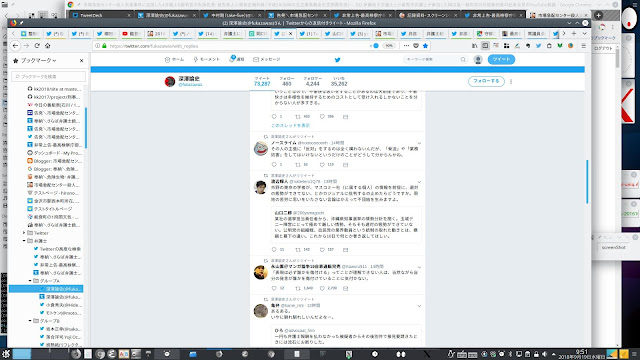The width and height of the screenshot is (640, 360).
Task: Open ホーム in Twitter navigation
Action: [174, 60]
